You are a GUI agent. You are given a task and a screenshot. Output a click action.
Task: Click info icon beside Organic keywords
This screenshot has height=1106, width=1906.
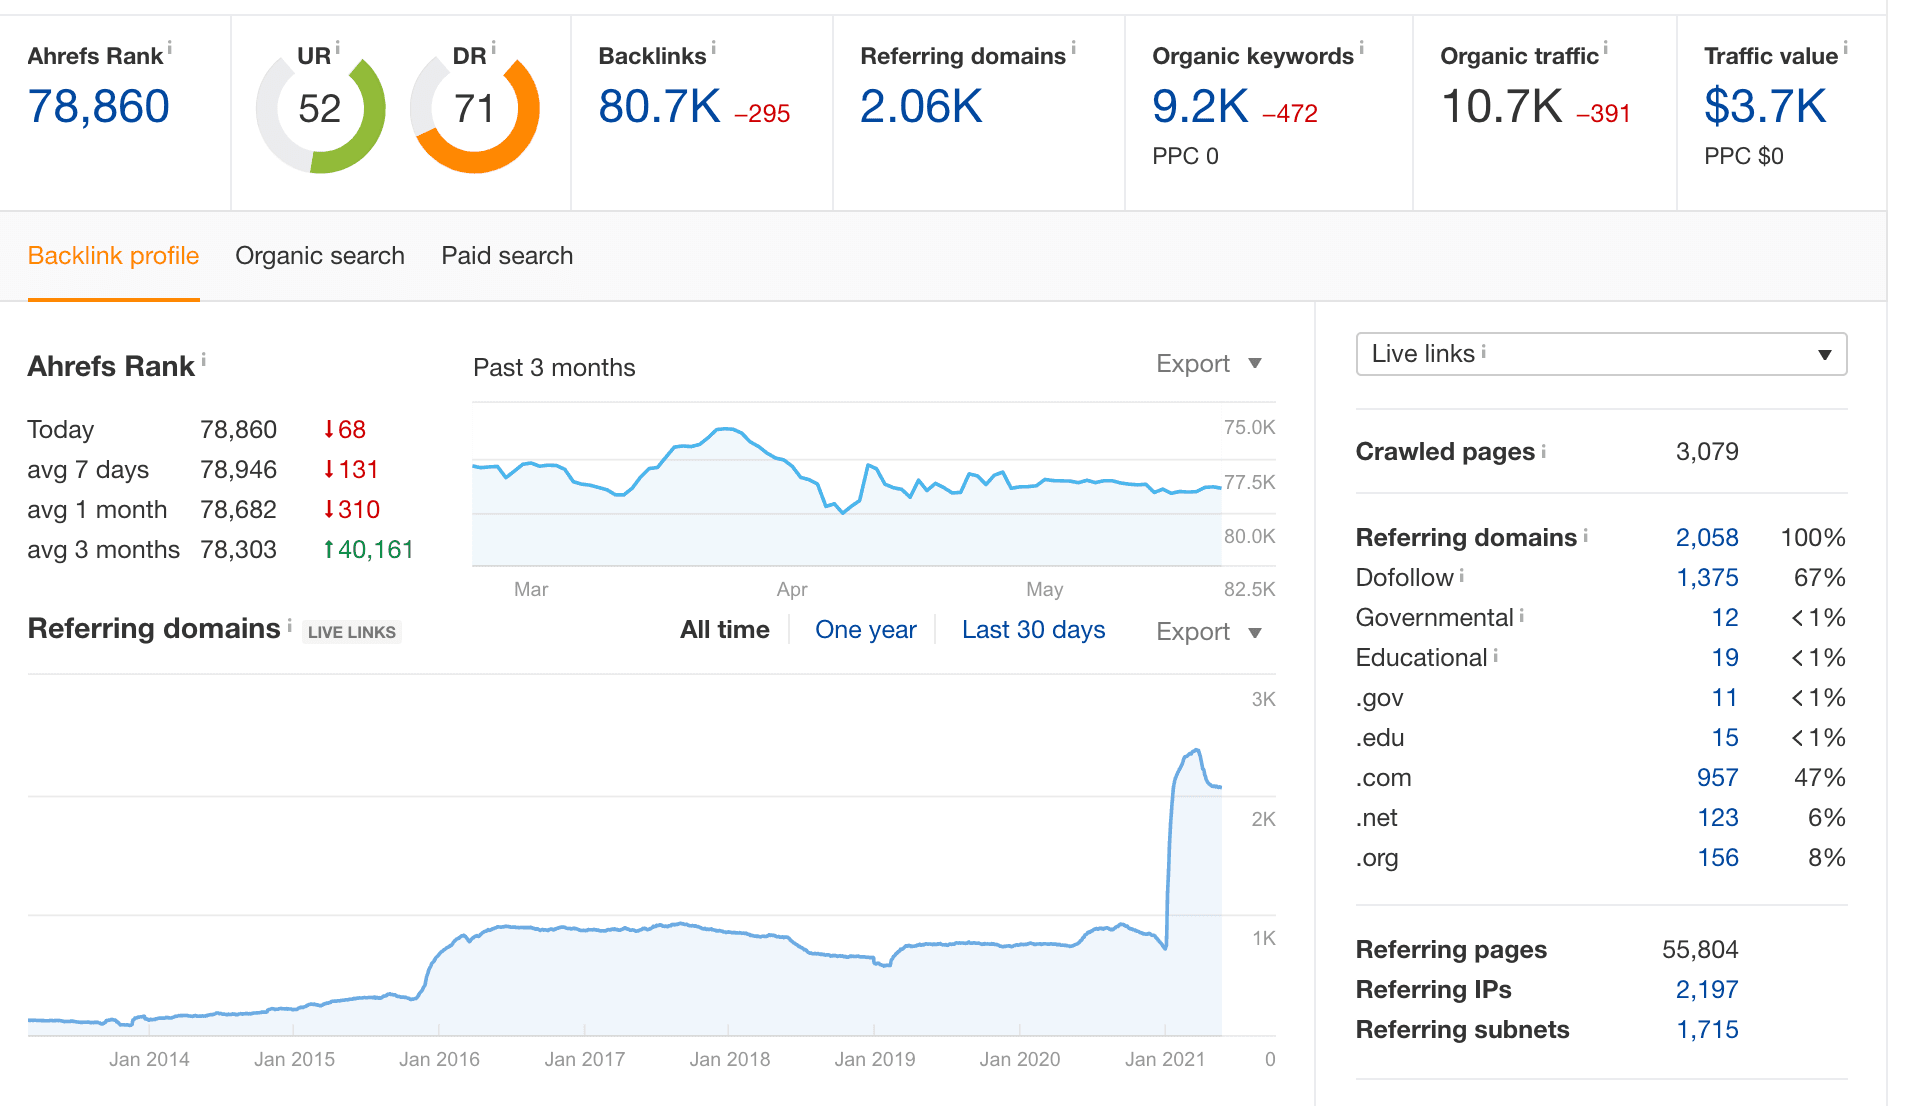(1361, 48)
